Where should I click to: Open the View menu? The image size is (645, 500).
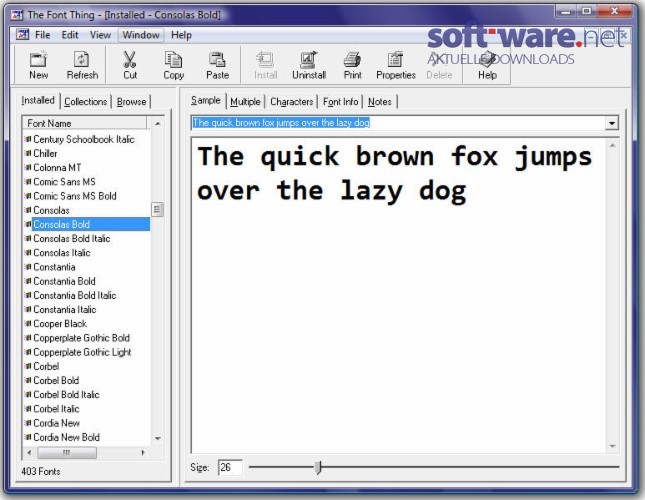coord(100,35)
